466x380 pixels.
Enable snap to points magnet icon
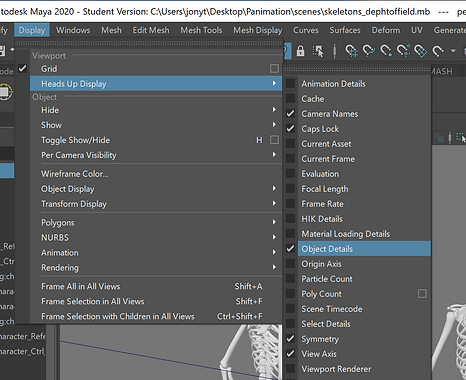click(x=386, y=51)
